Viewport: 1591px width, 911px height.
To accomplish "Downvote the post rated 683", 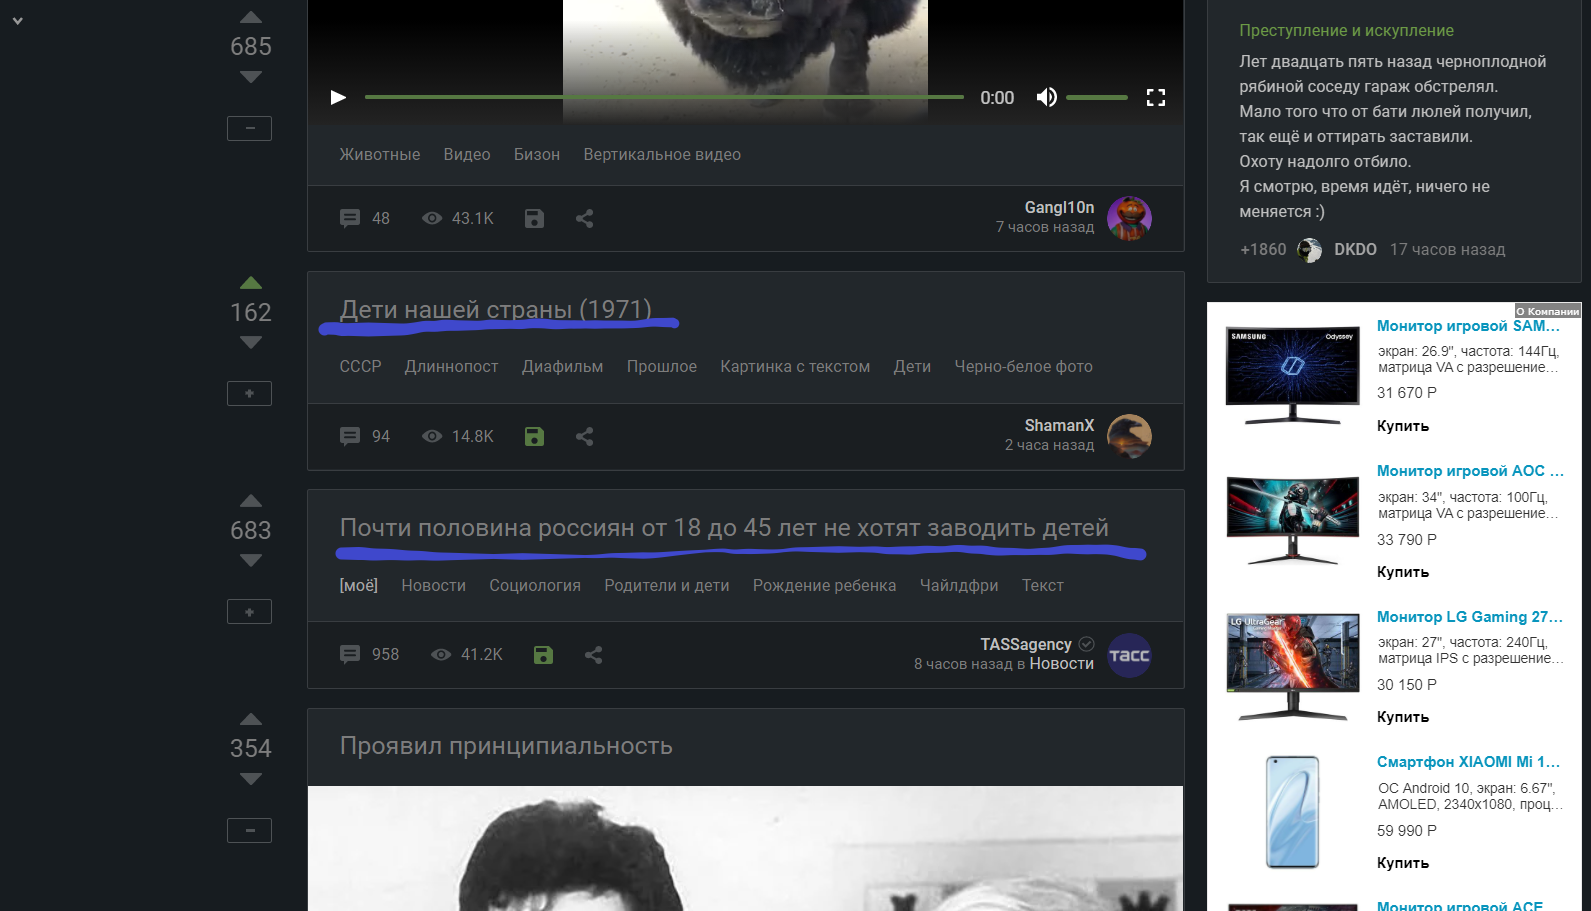I will (x=251, y=561).
